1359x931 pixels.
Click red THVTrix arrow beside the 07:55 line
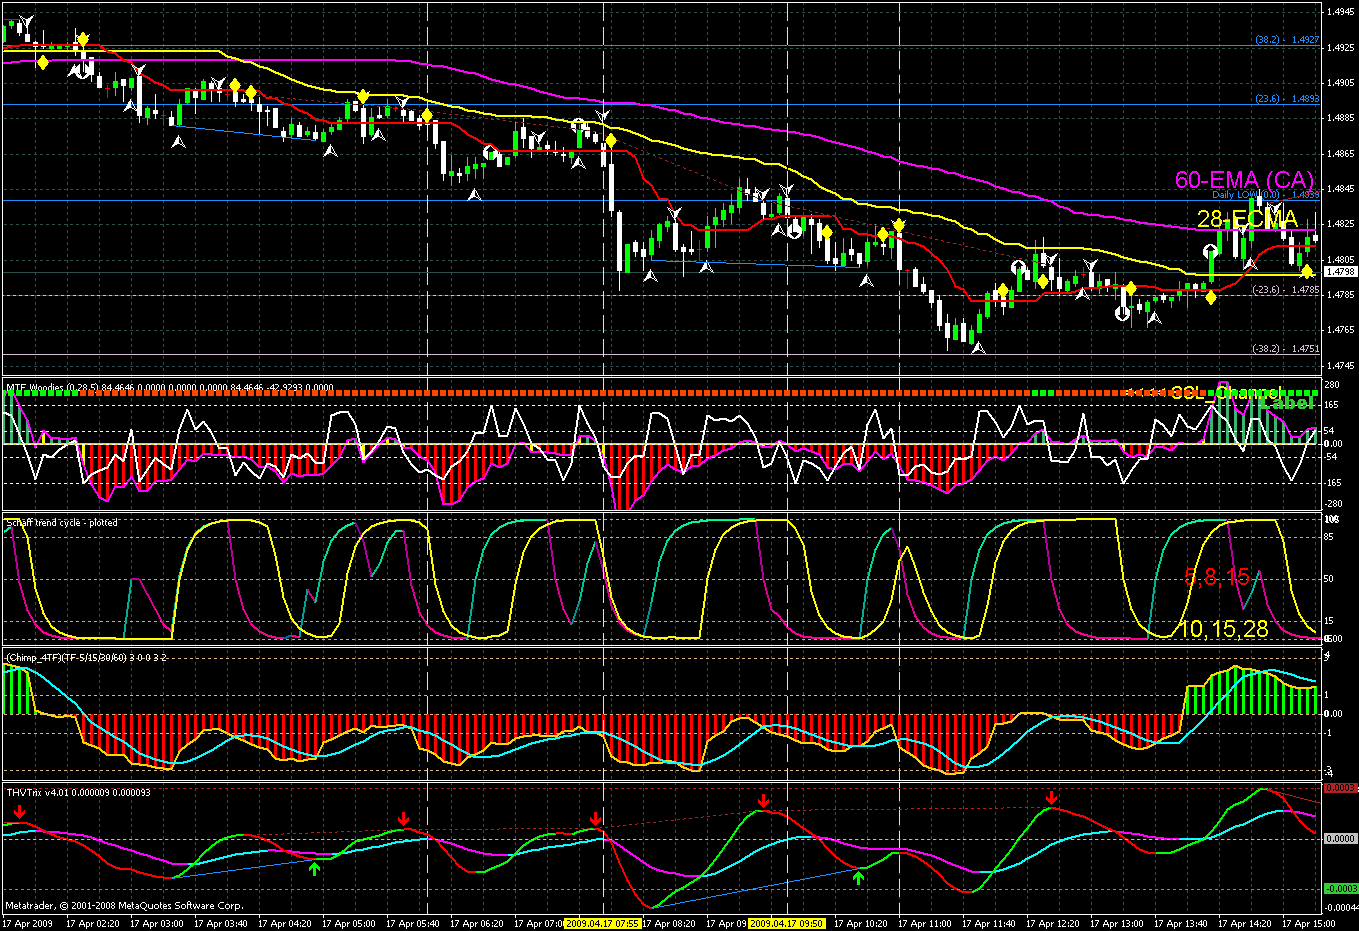(x=596, y=819)
